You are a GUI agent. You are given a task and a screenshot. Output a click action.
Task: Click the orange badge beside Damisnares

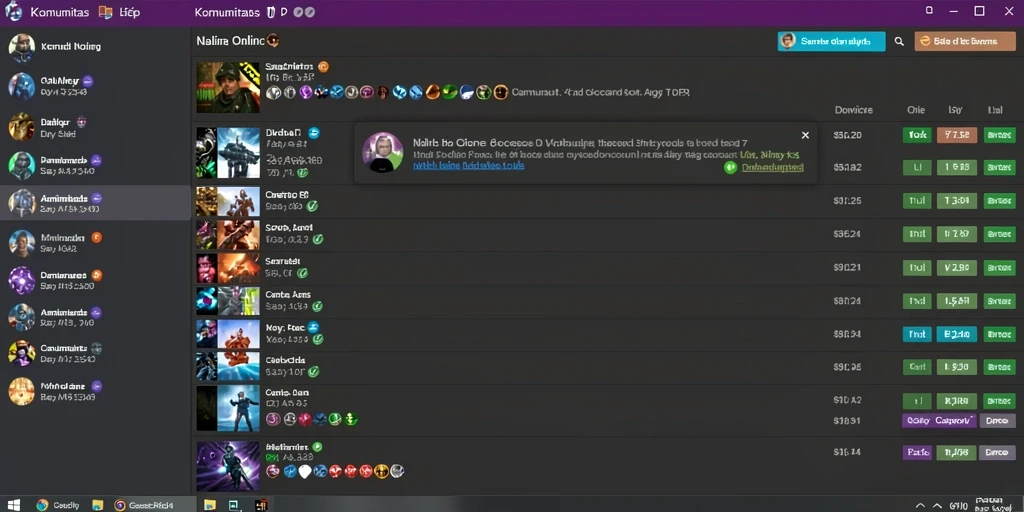[97, 275]
